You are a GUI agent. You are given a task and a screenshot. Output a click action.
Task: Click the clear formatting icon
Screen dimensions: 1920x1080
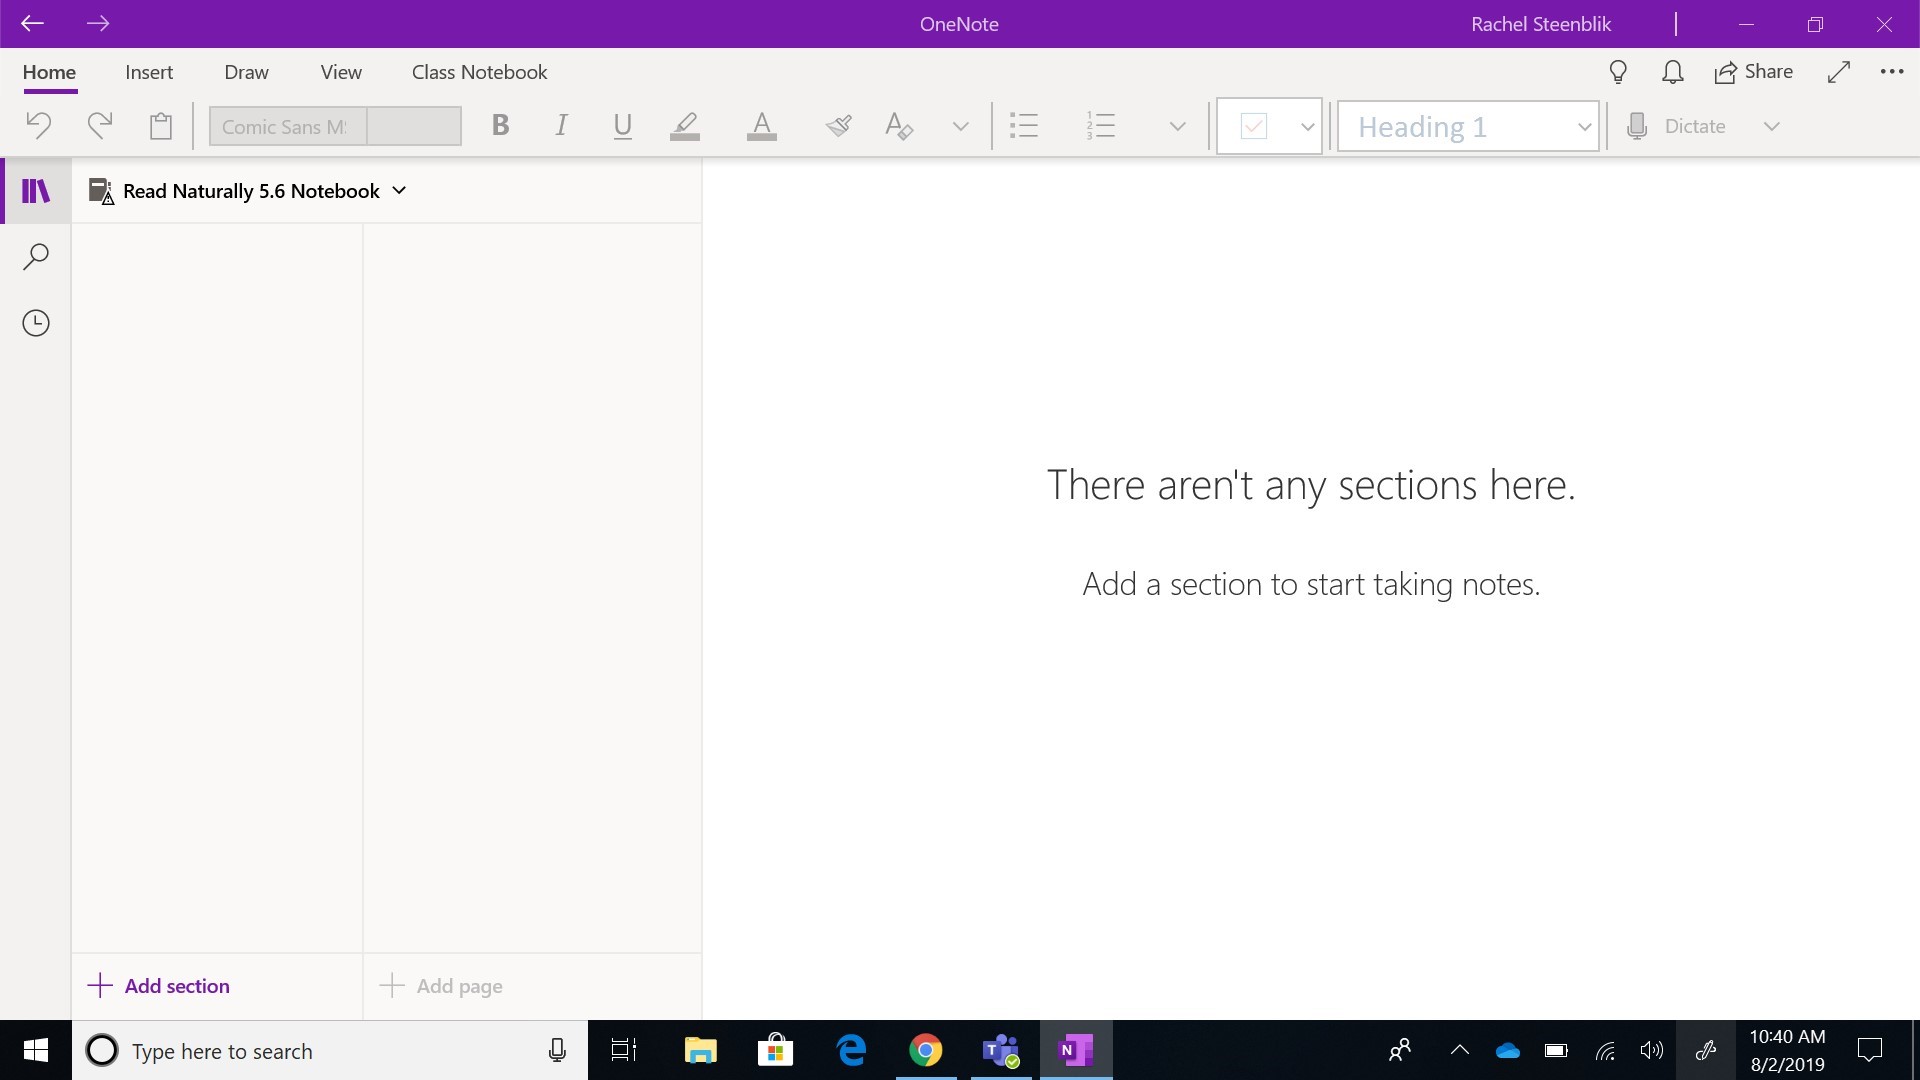click(898, 126)
